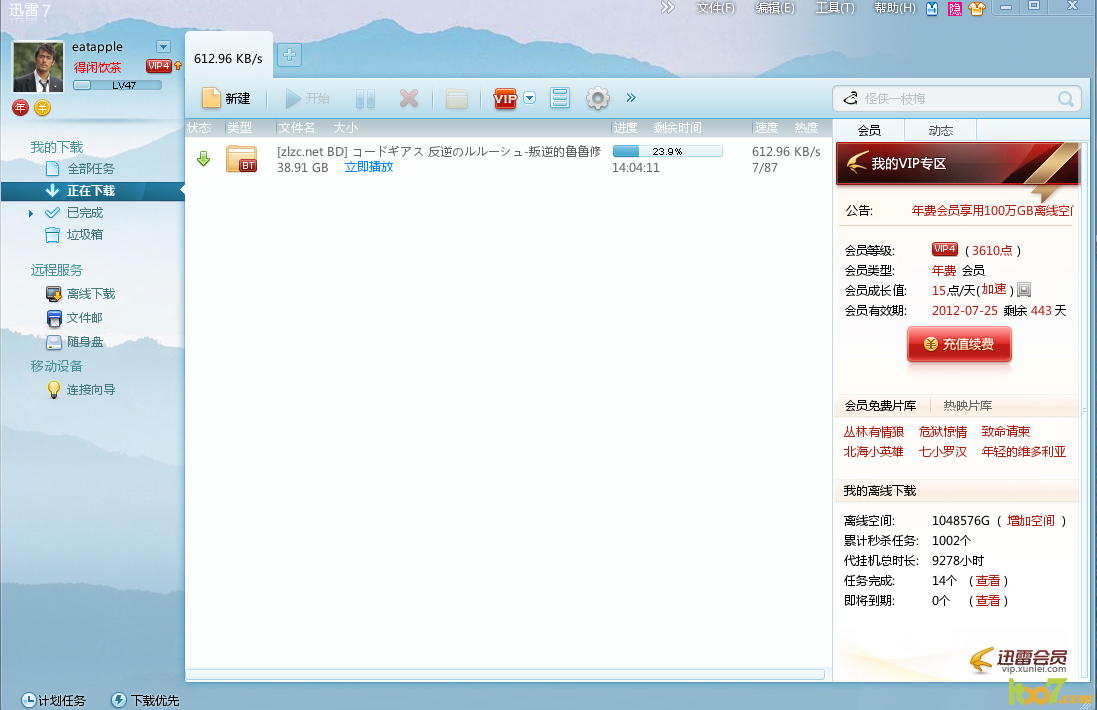Click the 我的VIP专区 banner
Viewport: 1097px width, 710px height.
[958, 164]
